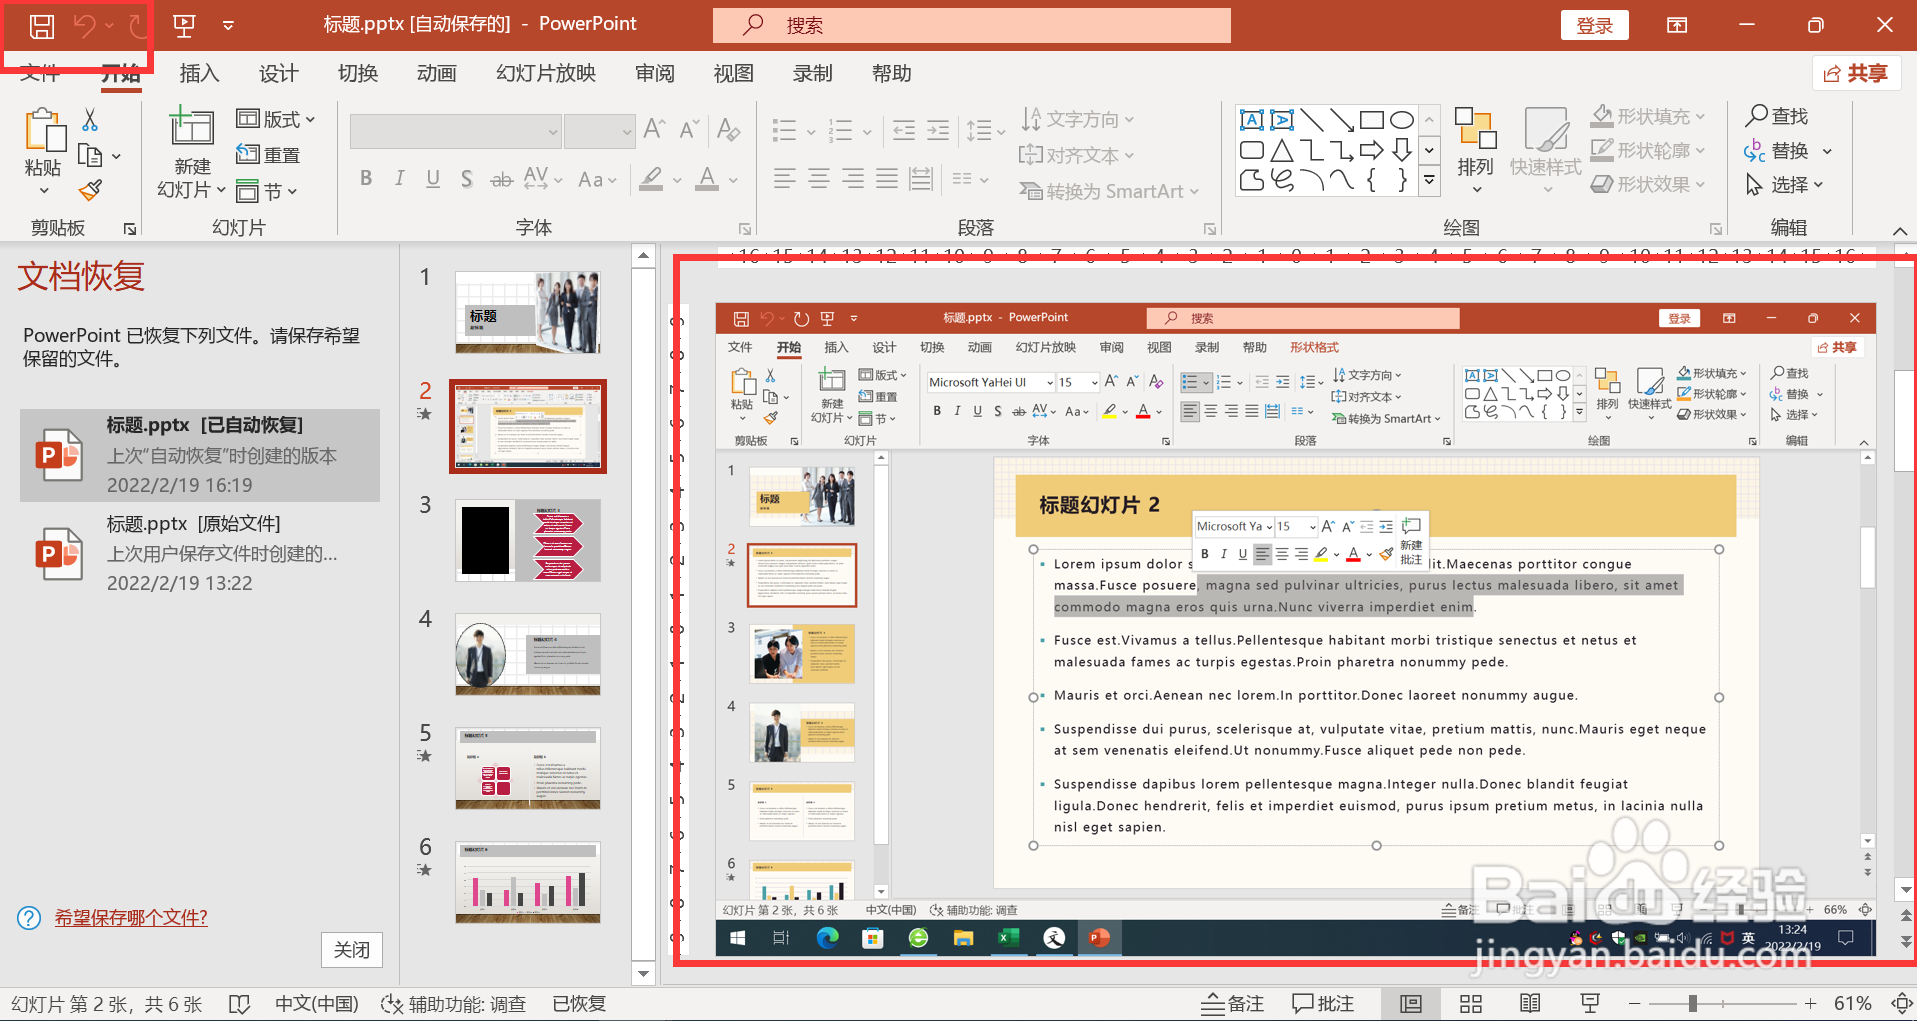Insert a text box from the shapes gallery
This screenshot has height=1021, width=1917.
[1251, 120]
